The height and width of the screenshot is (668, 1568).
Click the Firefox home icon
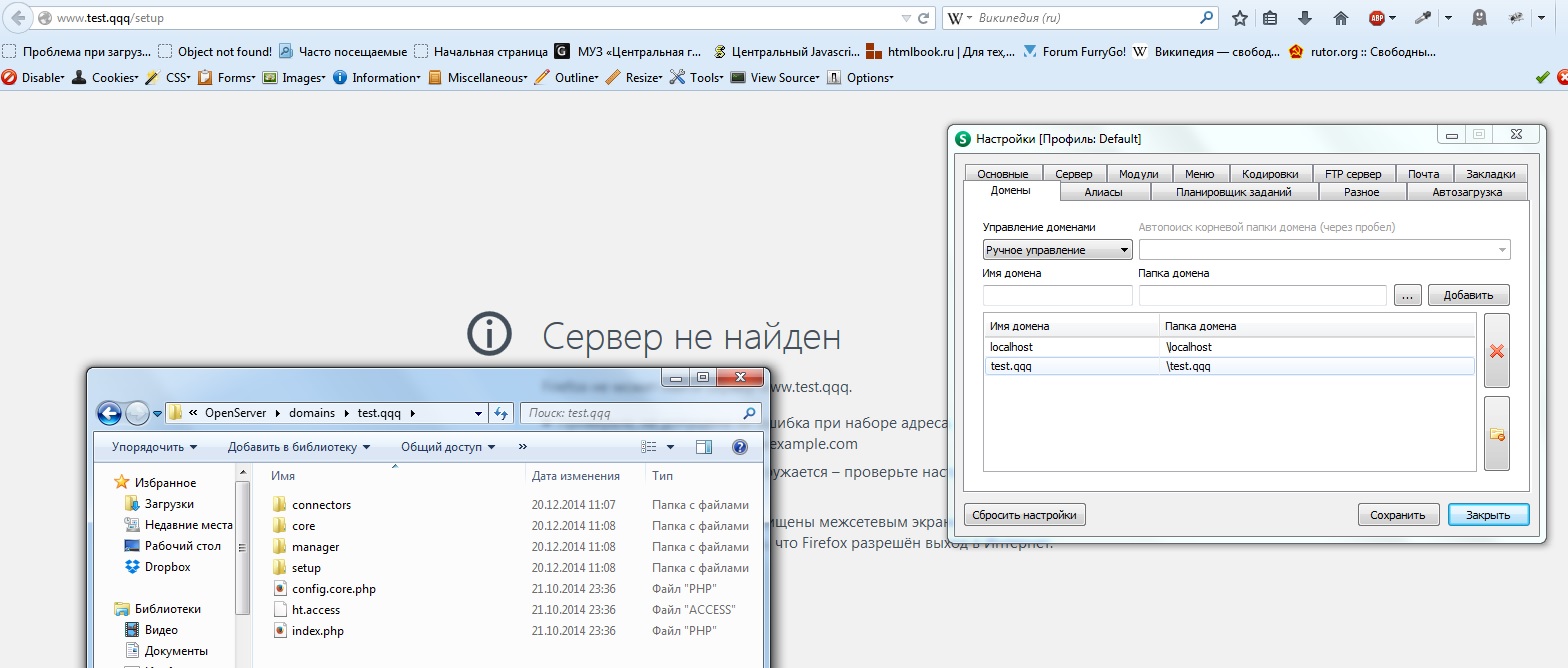(1341, 18)
